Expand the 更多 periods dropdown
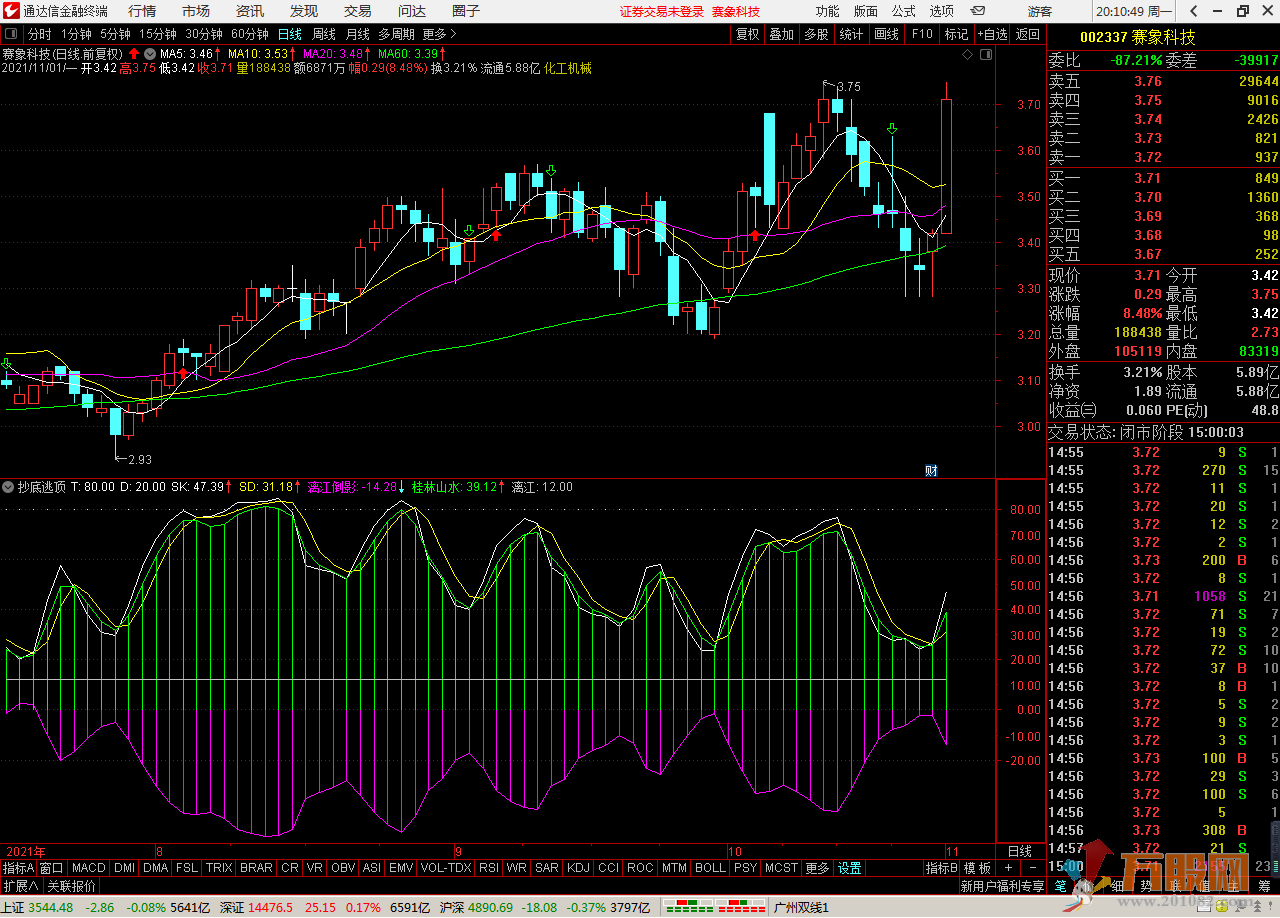The image size is (1280, 918). (x=439, y=34)
